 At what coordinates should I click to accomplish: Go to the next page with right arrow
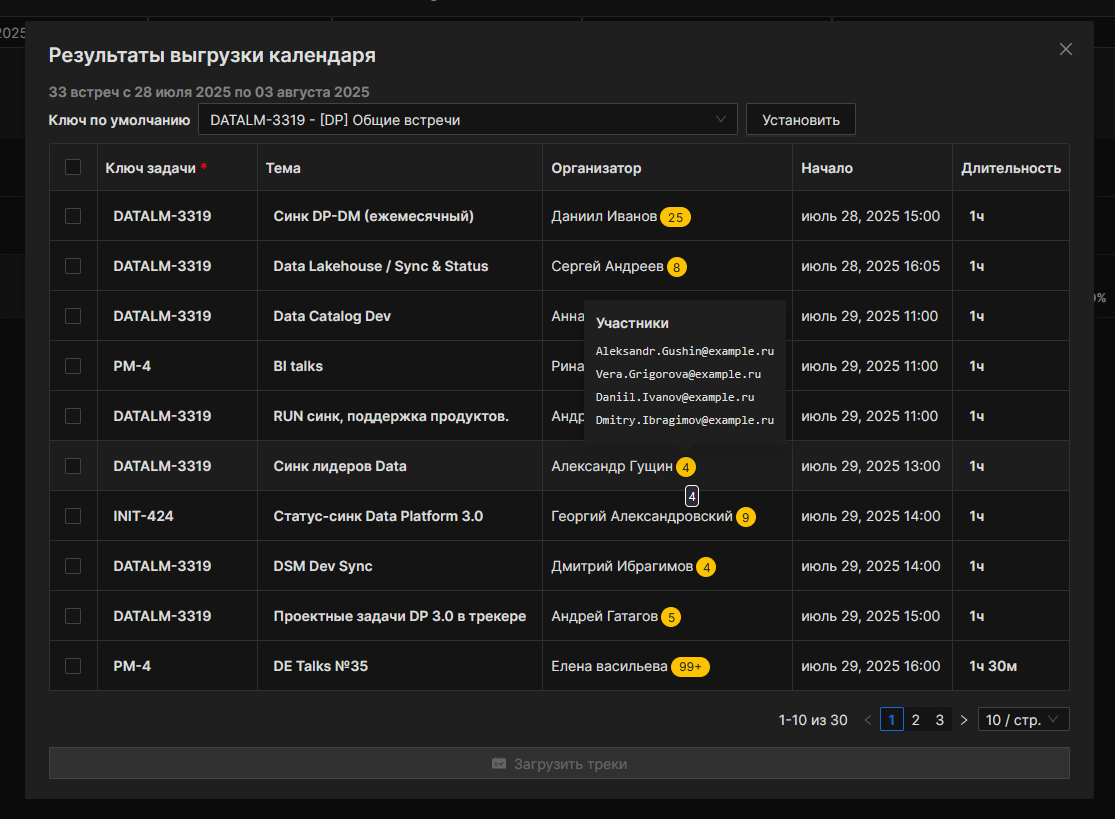coord(964,720)
